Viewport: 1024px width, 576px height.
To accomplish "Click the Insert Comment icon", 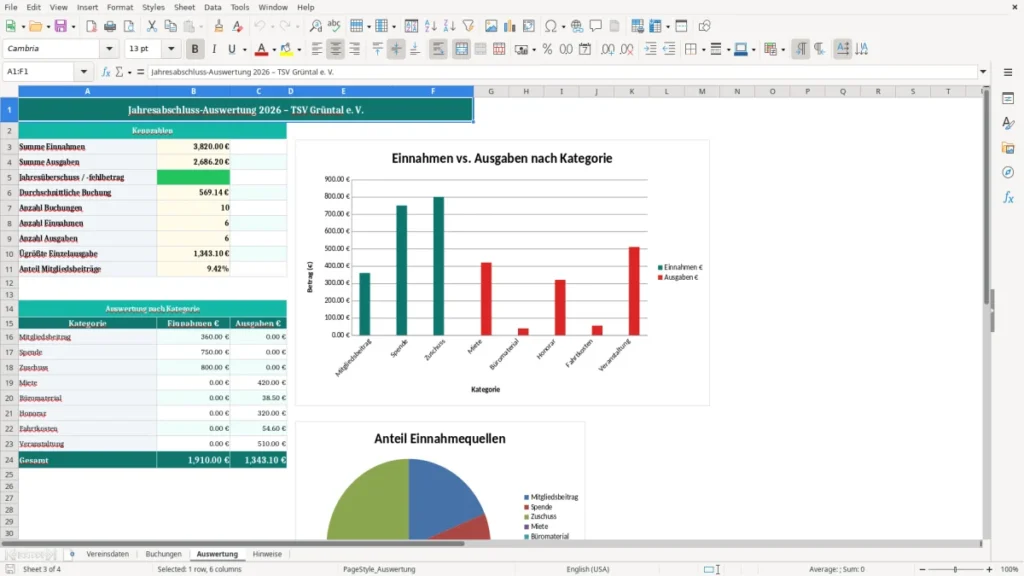I will [596, 26].
